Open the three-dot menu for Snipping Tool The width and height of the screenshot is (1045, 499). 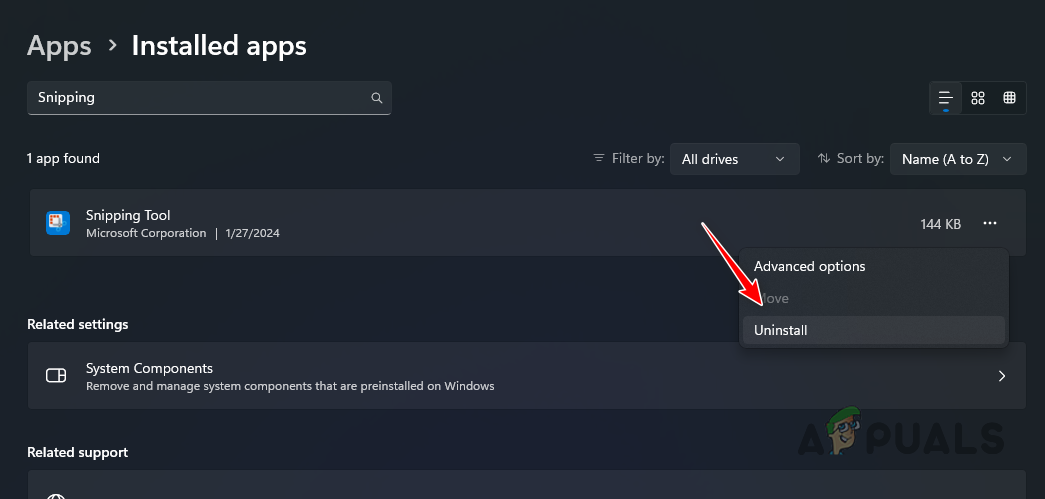pyautogui.click(x=990, y=224)
